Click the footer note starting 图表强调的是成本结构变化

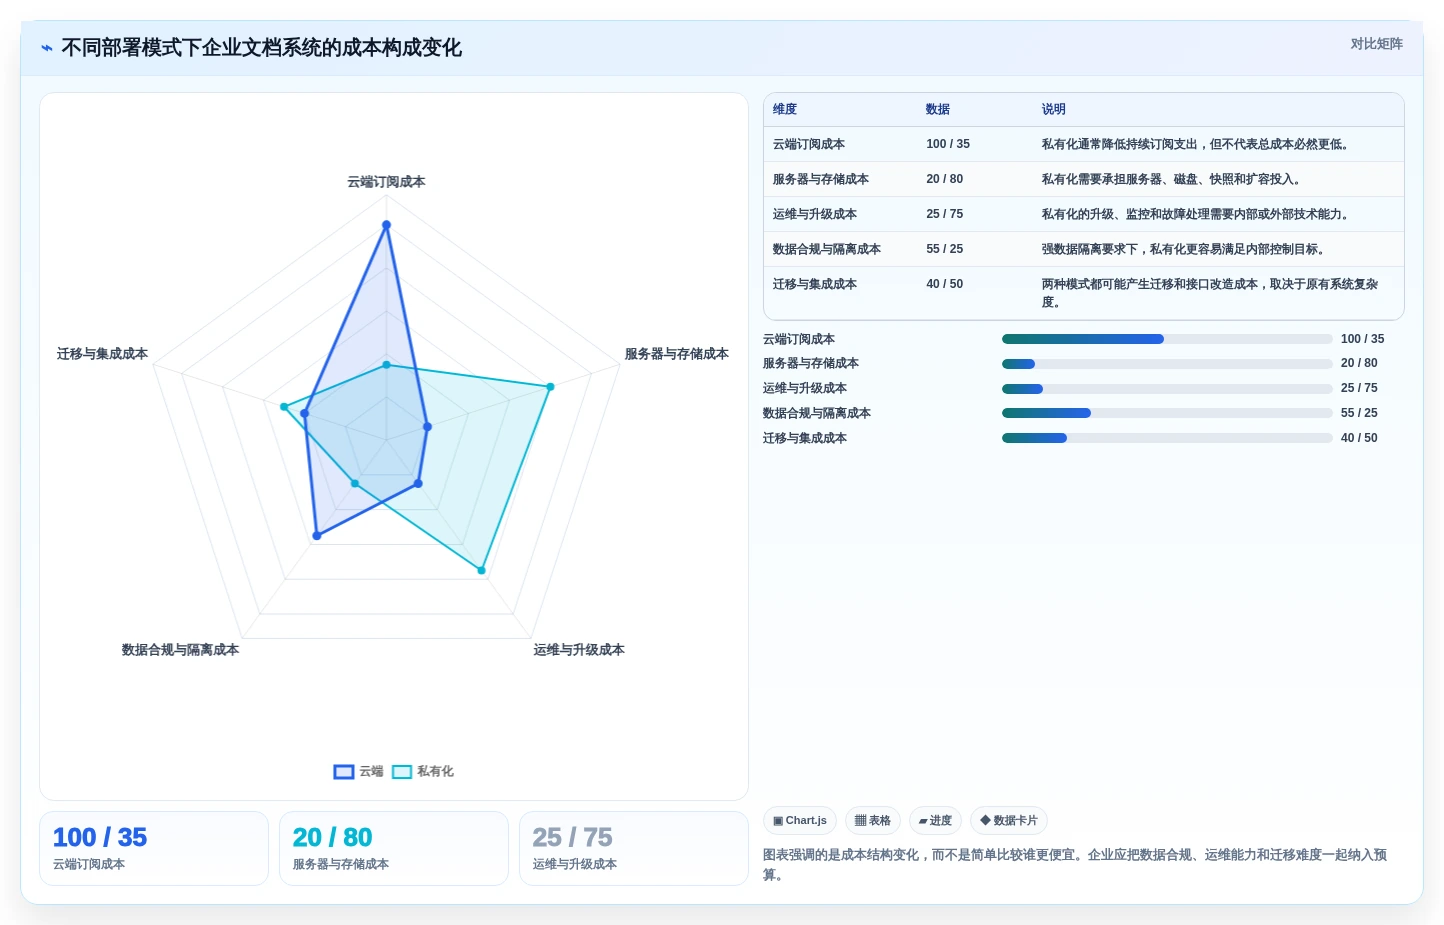tap(1075, 865)
